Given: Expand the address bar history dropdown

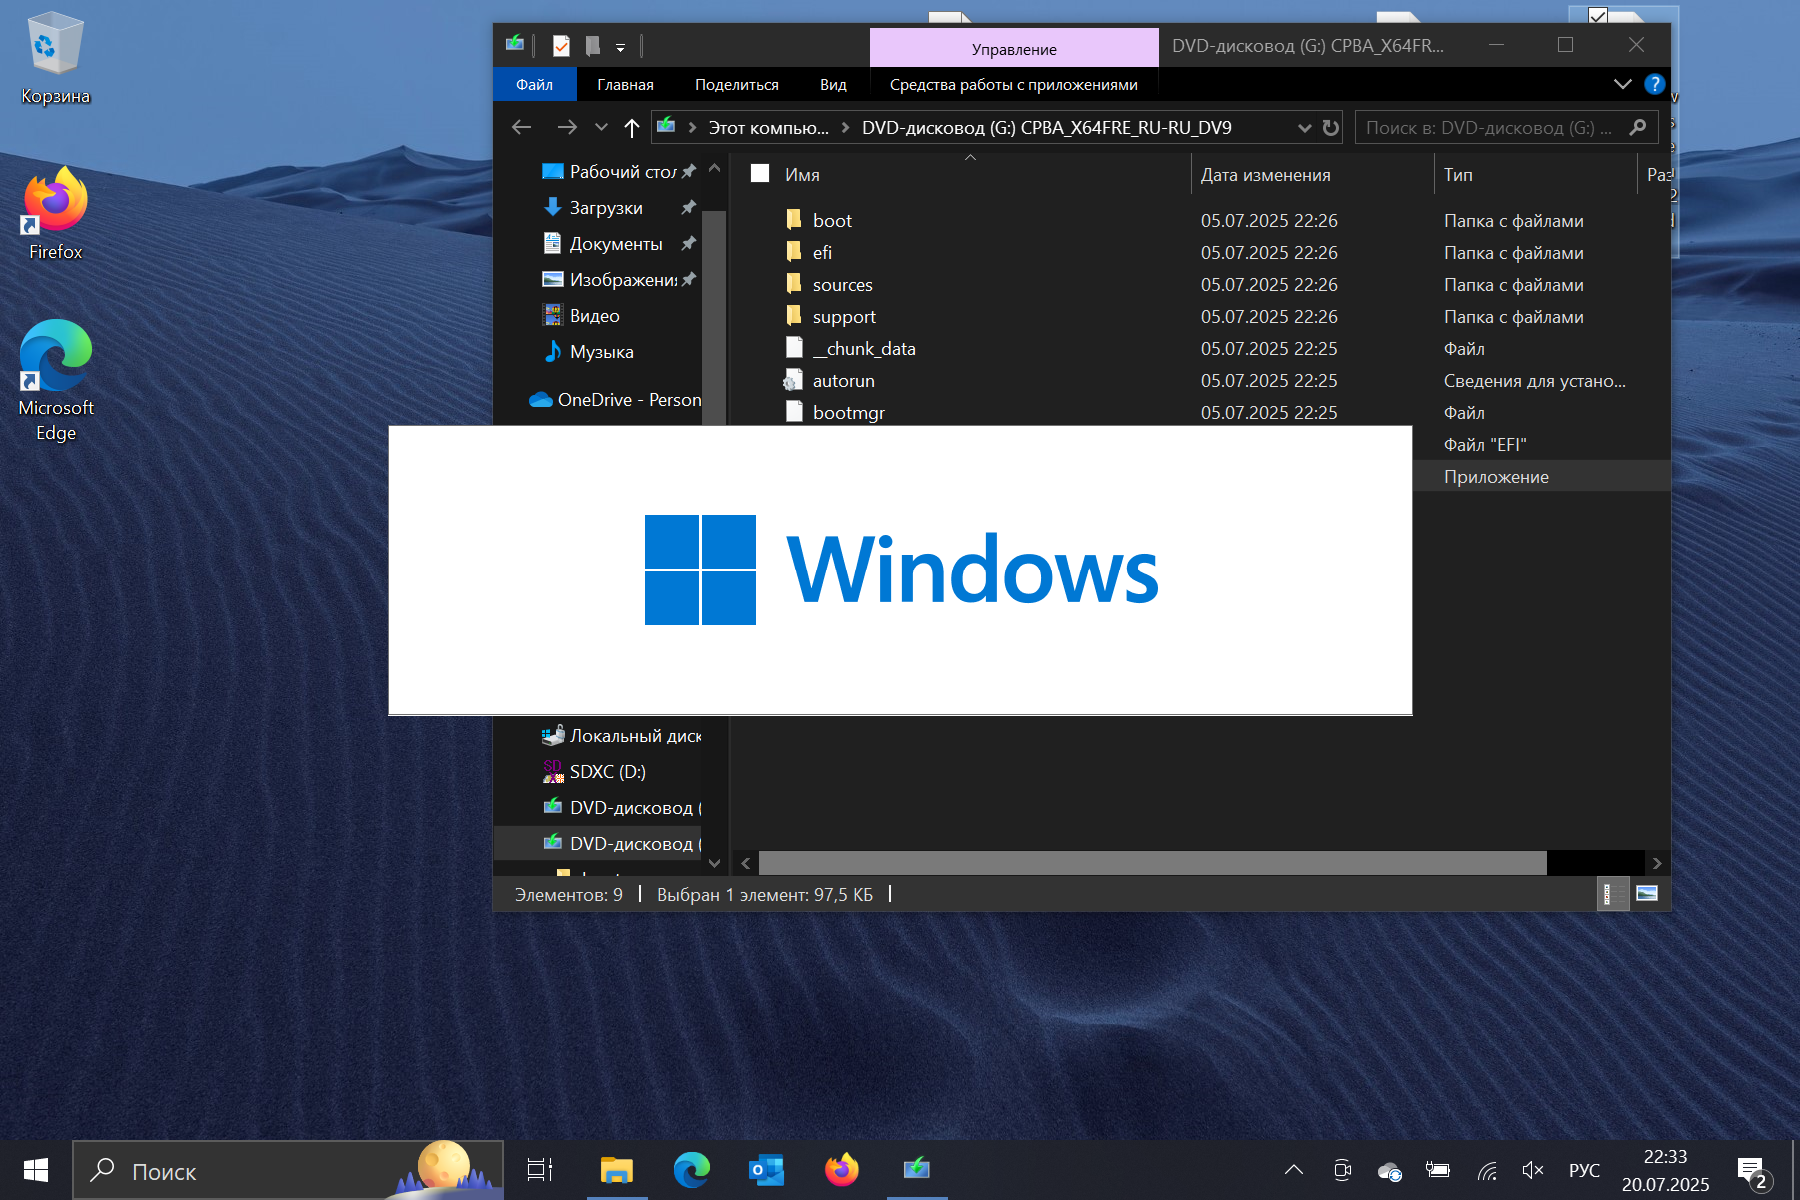Looking at the screenshot, I should [x=1304, y=127].
